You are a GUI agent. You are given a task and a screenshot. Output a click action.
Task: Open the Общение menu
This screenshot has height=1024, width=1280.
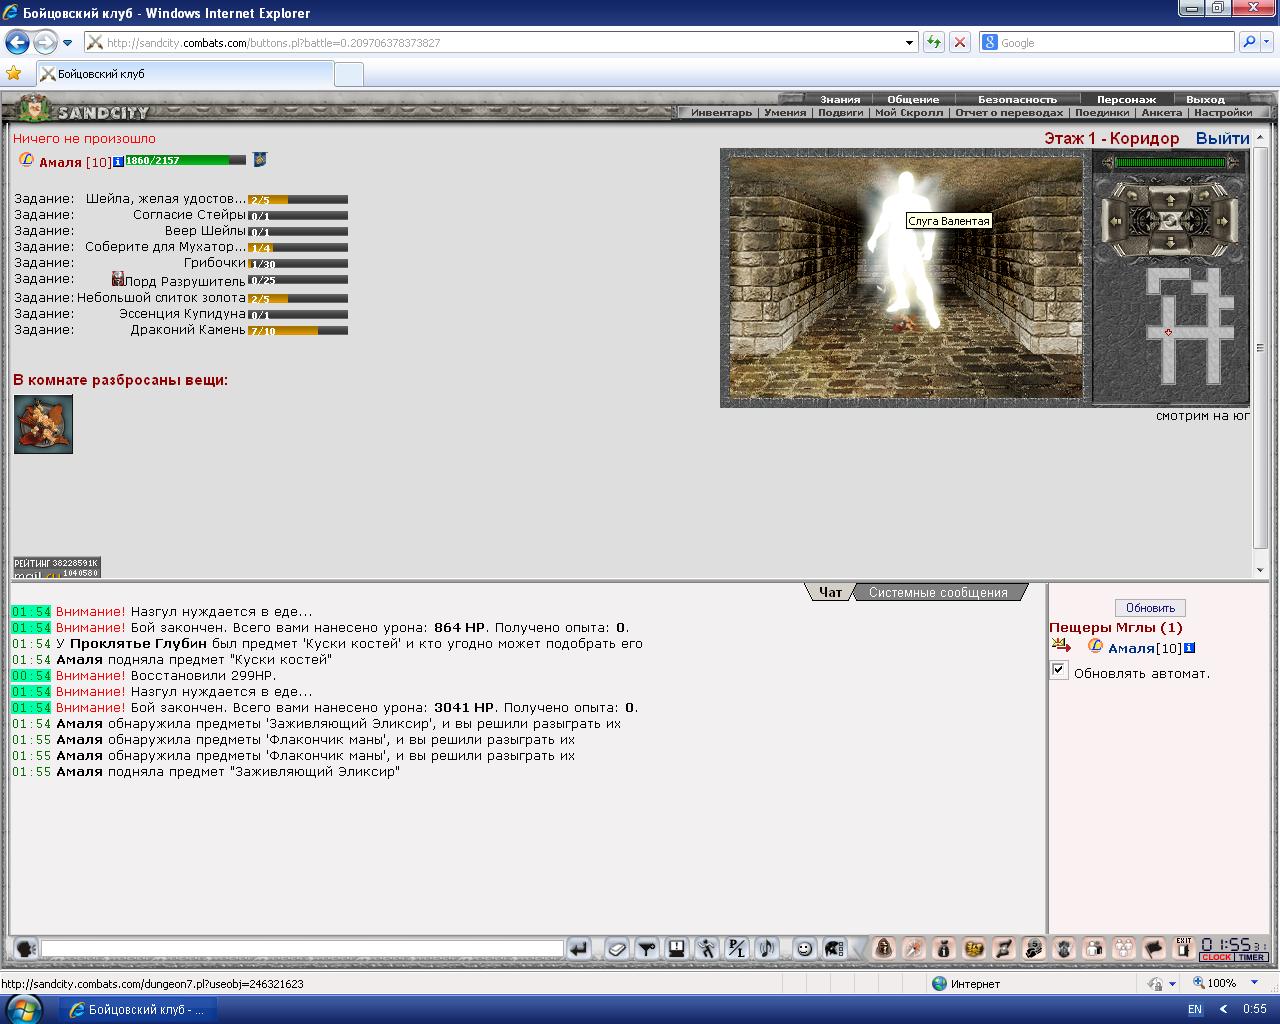tap(913, 100)
